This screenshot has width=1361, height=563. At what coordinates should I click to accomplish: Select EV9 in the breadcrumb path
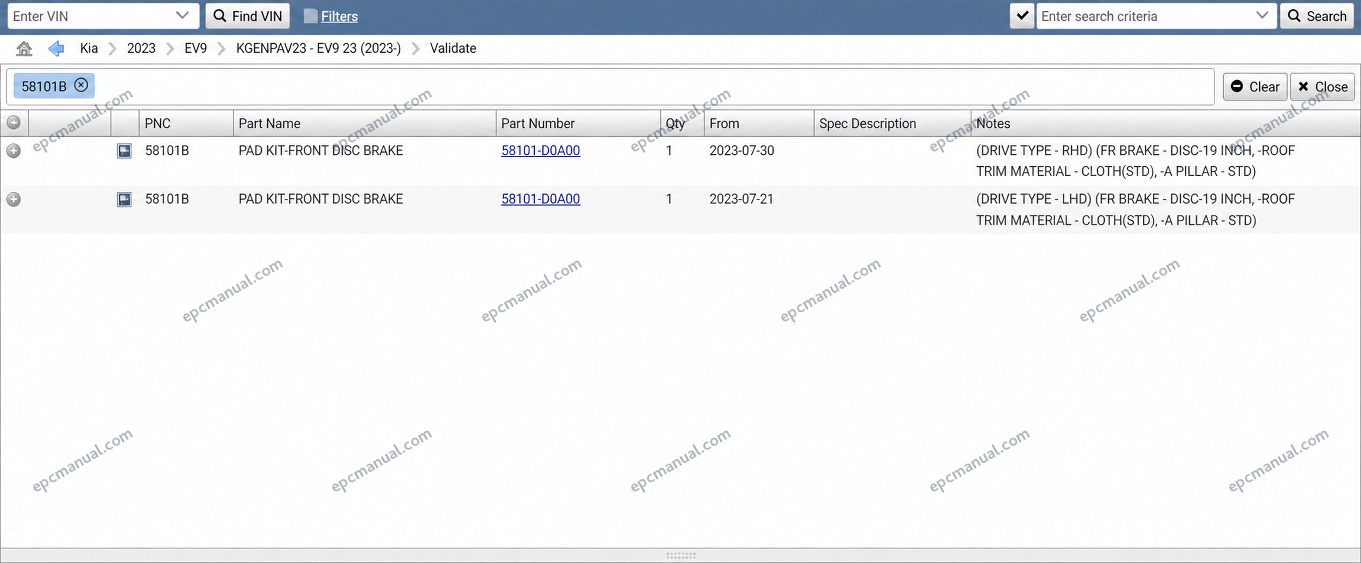[196, 48]
